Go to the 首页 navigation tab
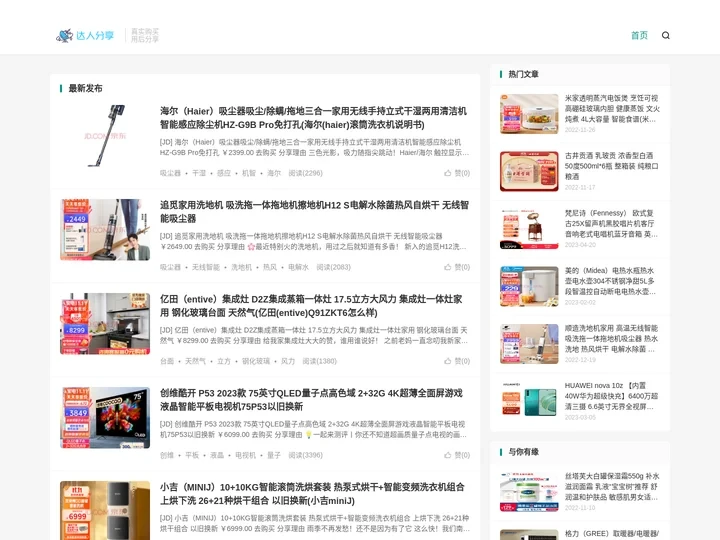The height and width of the screenshot is (540, 720). [639, 35]
